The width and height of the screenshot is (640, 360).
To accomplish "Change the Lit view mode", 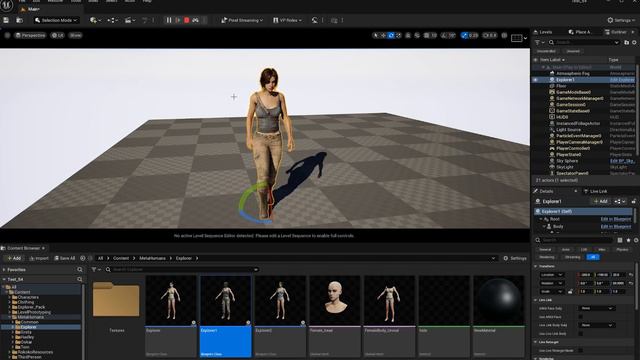I will tap(58, 35).
